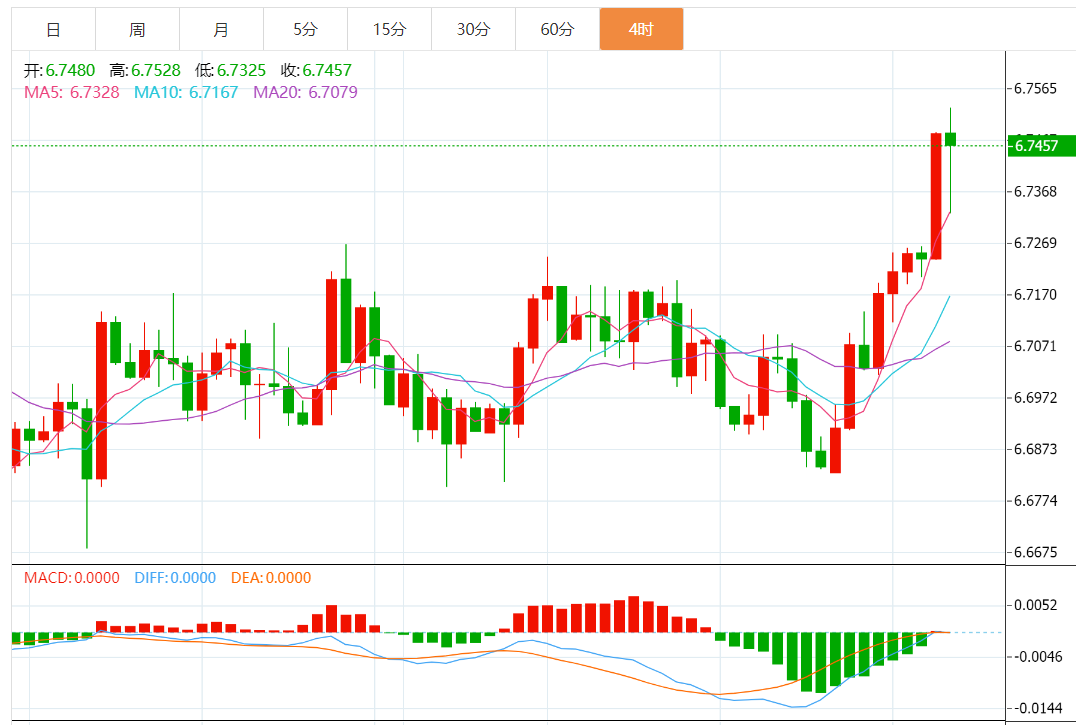
Task: Click the green current price tag 6.7457
Action: tap(1041, 145)
